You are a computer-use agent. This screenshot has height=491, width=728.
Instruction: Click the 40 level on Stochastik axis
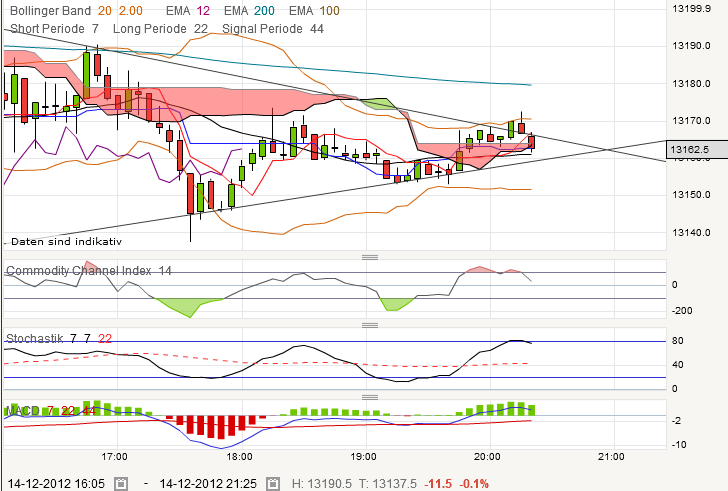click(x=677, y=365)
